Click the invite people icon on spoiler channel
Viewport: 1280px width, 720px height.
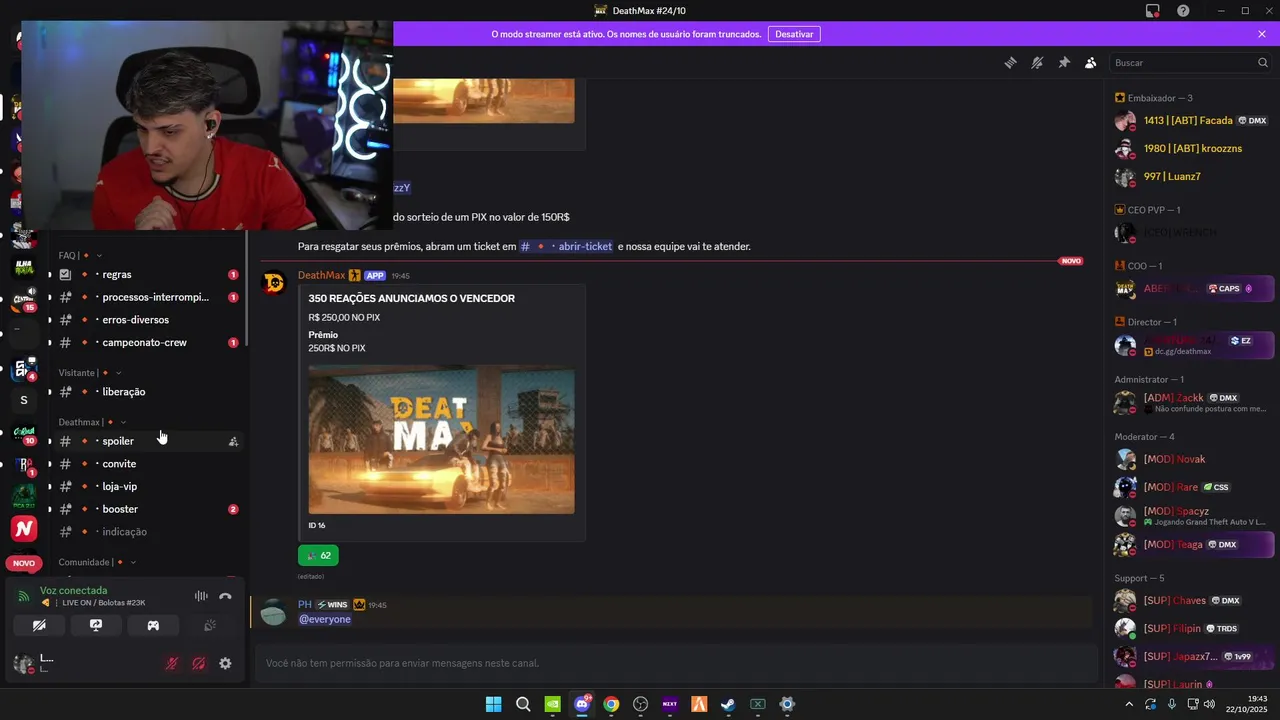point(233,441)
